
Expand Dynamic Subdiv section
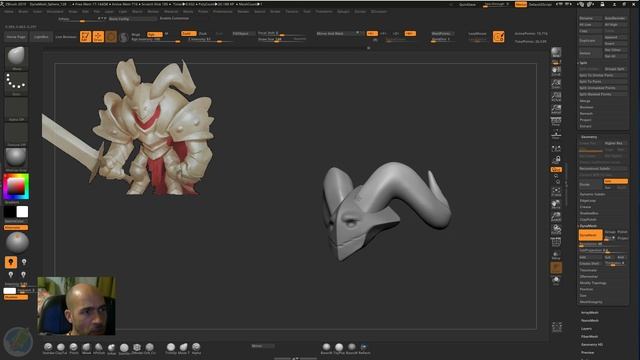(x=593, y=194)
